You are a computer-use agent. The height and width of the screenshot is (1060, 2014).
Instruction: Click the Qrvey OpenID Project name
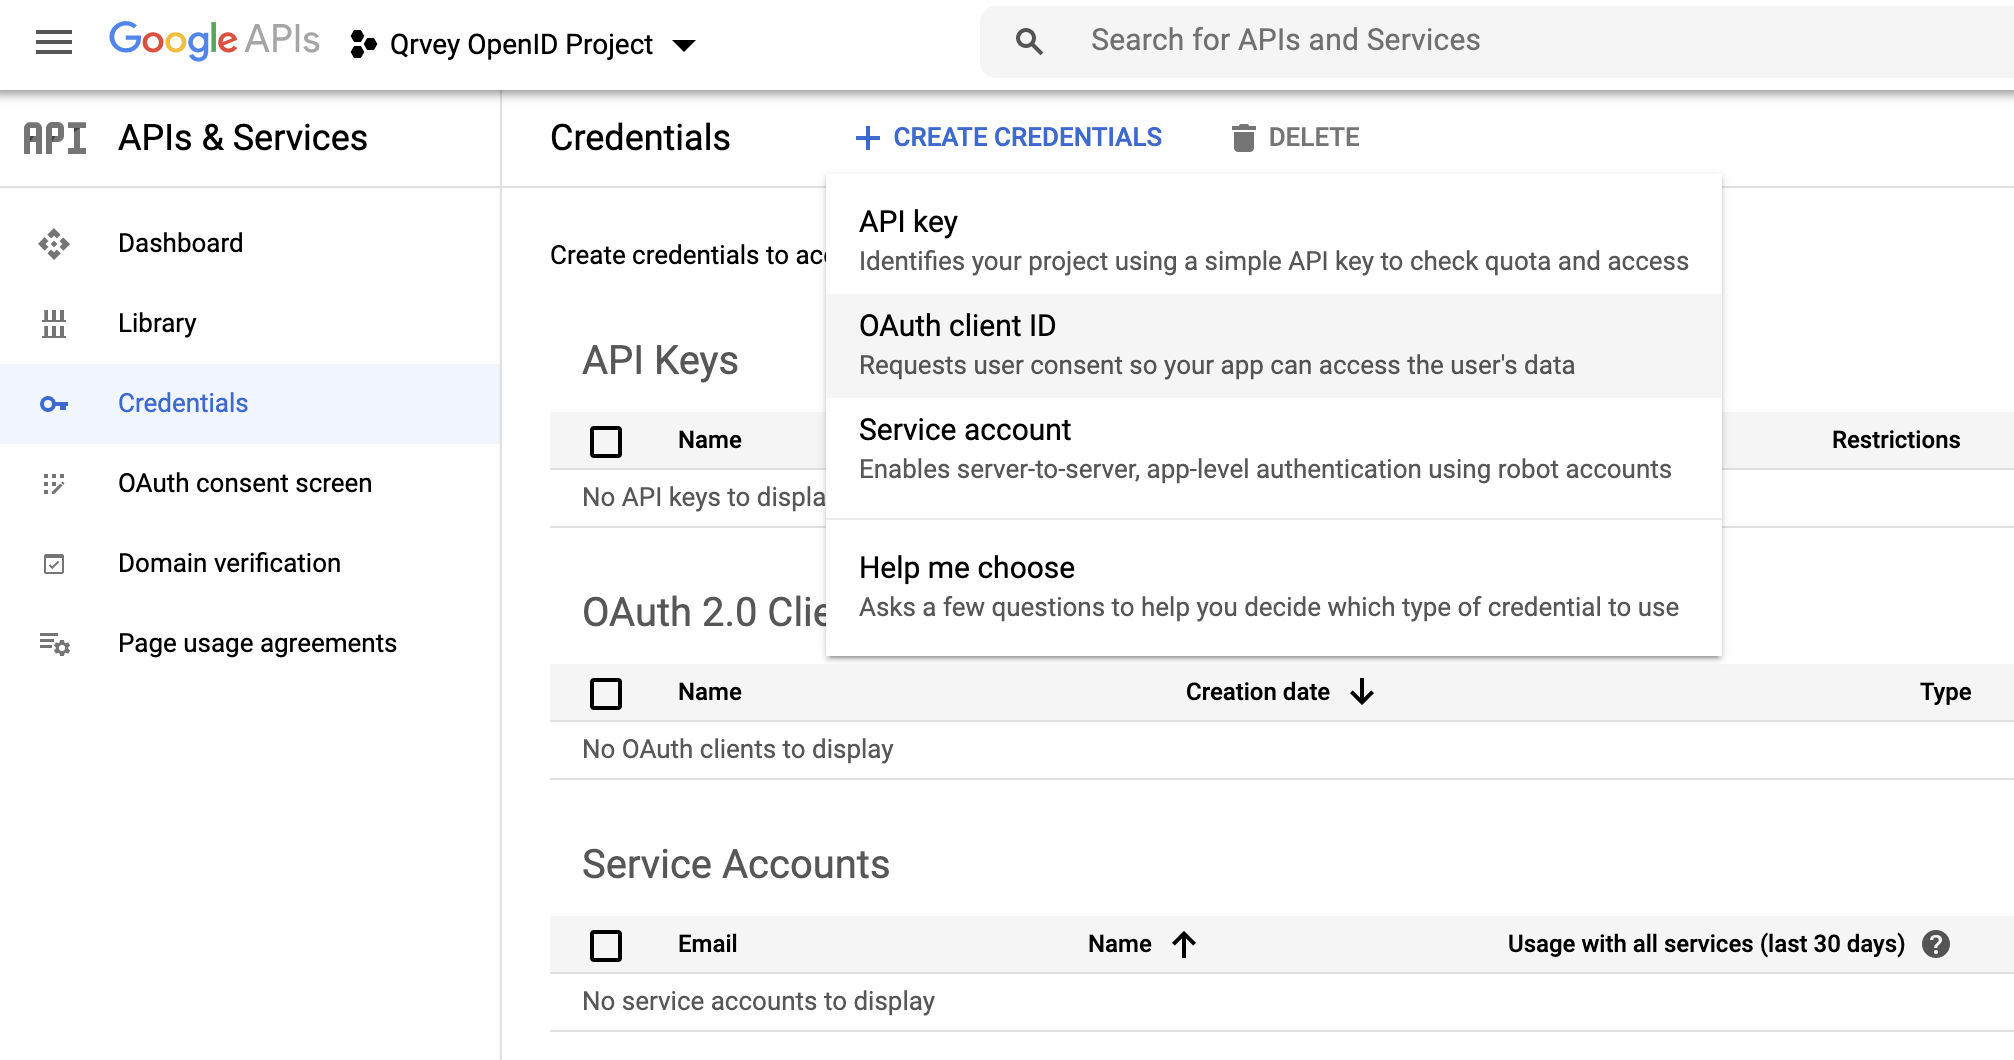[521, 45]
